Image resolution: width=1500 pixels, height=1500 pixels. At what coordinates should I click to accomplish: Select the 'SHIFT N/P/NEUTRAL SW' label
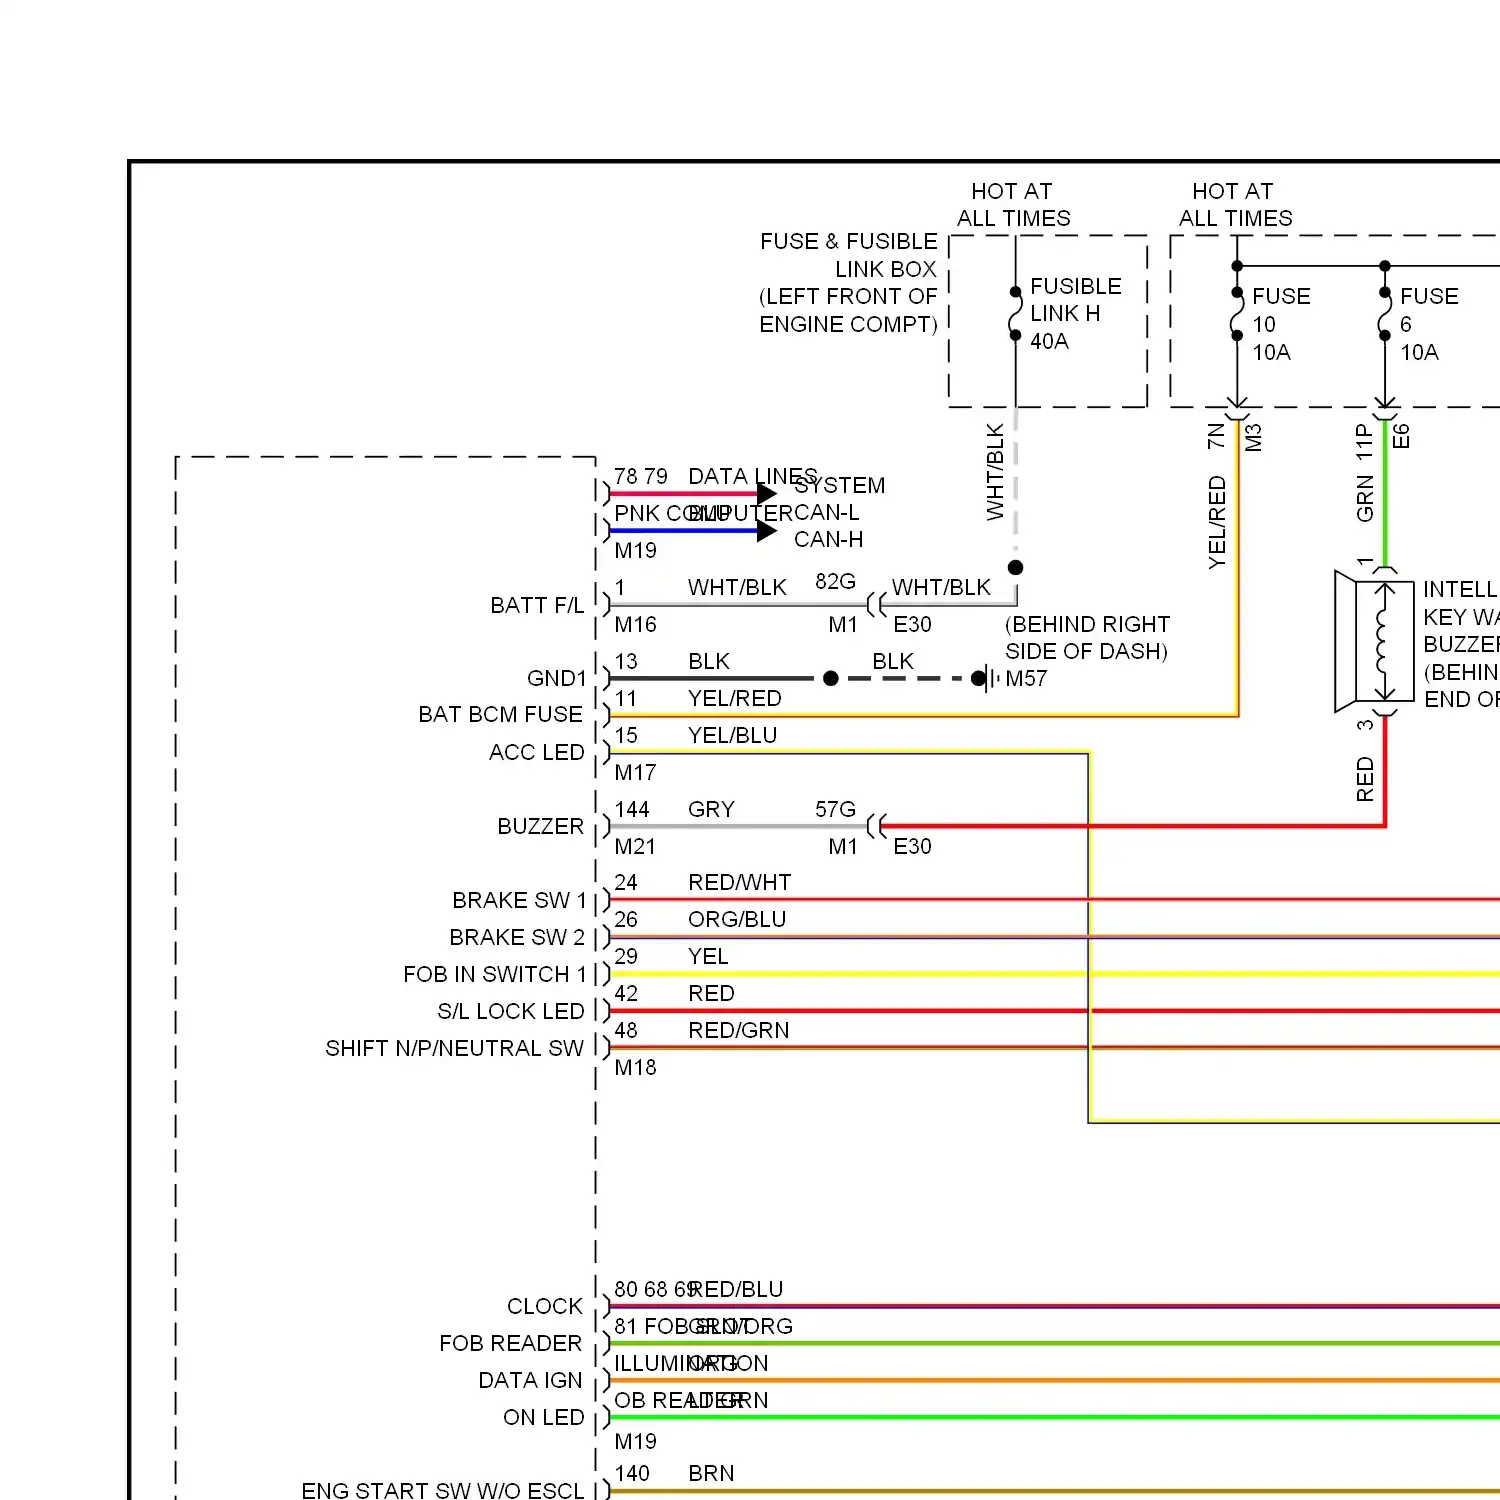coord(454,1048)
